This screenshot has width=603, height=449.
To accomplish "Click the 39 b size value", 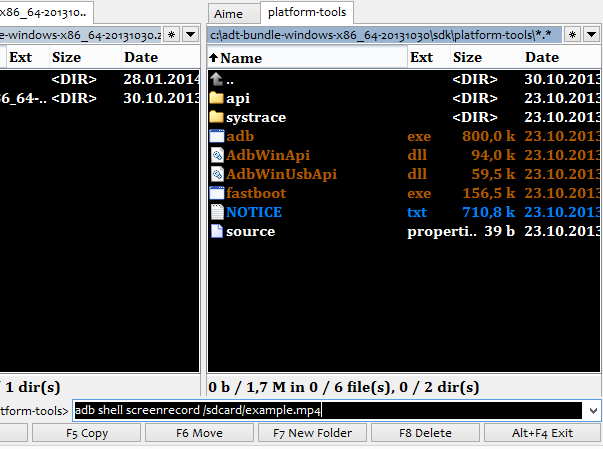I will pos(499,231).
